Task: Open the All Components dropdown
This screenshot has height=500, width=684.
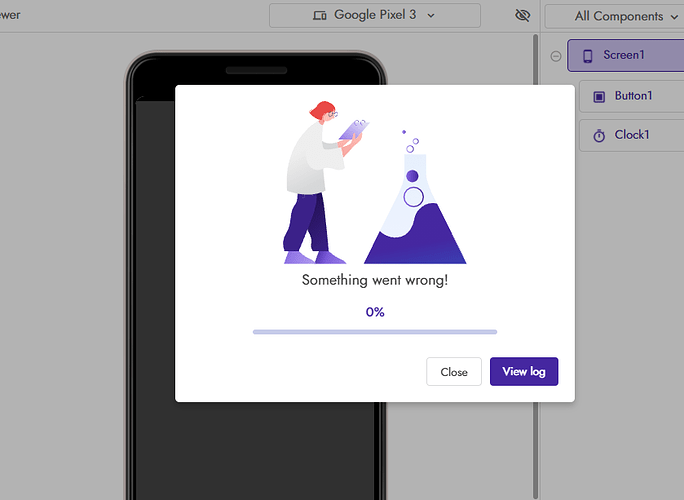Action: click(x=616, y=17)
